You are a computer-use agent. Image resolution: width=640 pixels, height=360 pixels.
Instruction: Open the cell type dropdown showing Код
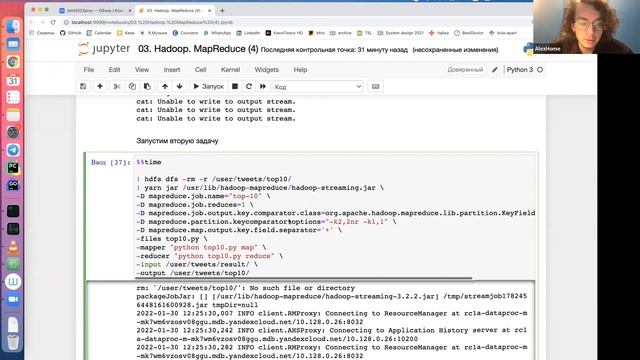pyautogui.click(x=318, y=87)
